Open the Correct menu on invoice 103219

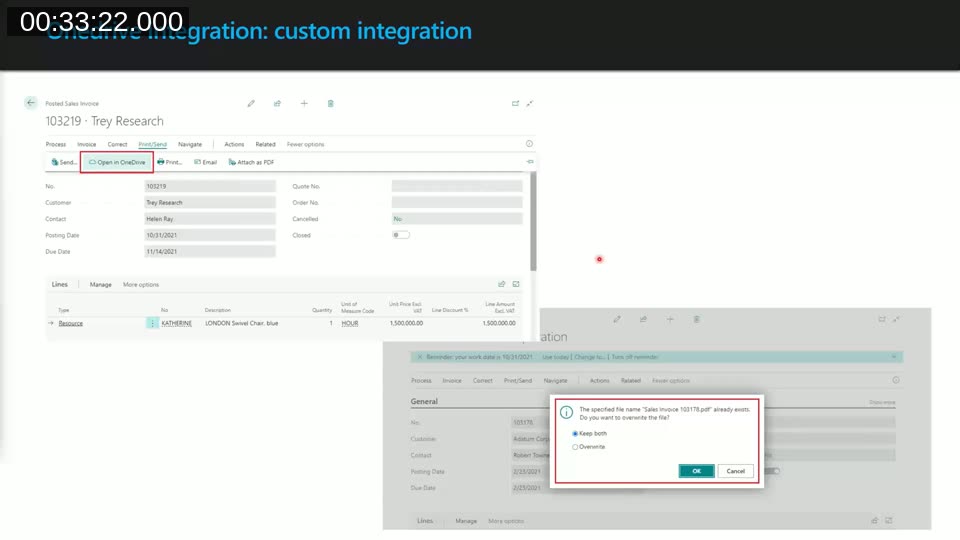coord(118,144)
